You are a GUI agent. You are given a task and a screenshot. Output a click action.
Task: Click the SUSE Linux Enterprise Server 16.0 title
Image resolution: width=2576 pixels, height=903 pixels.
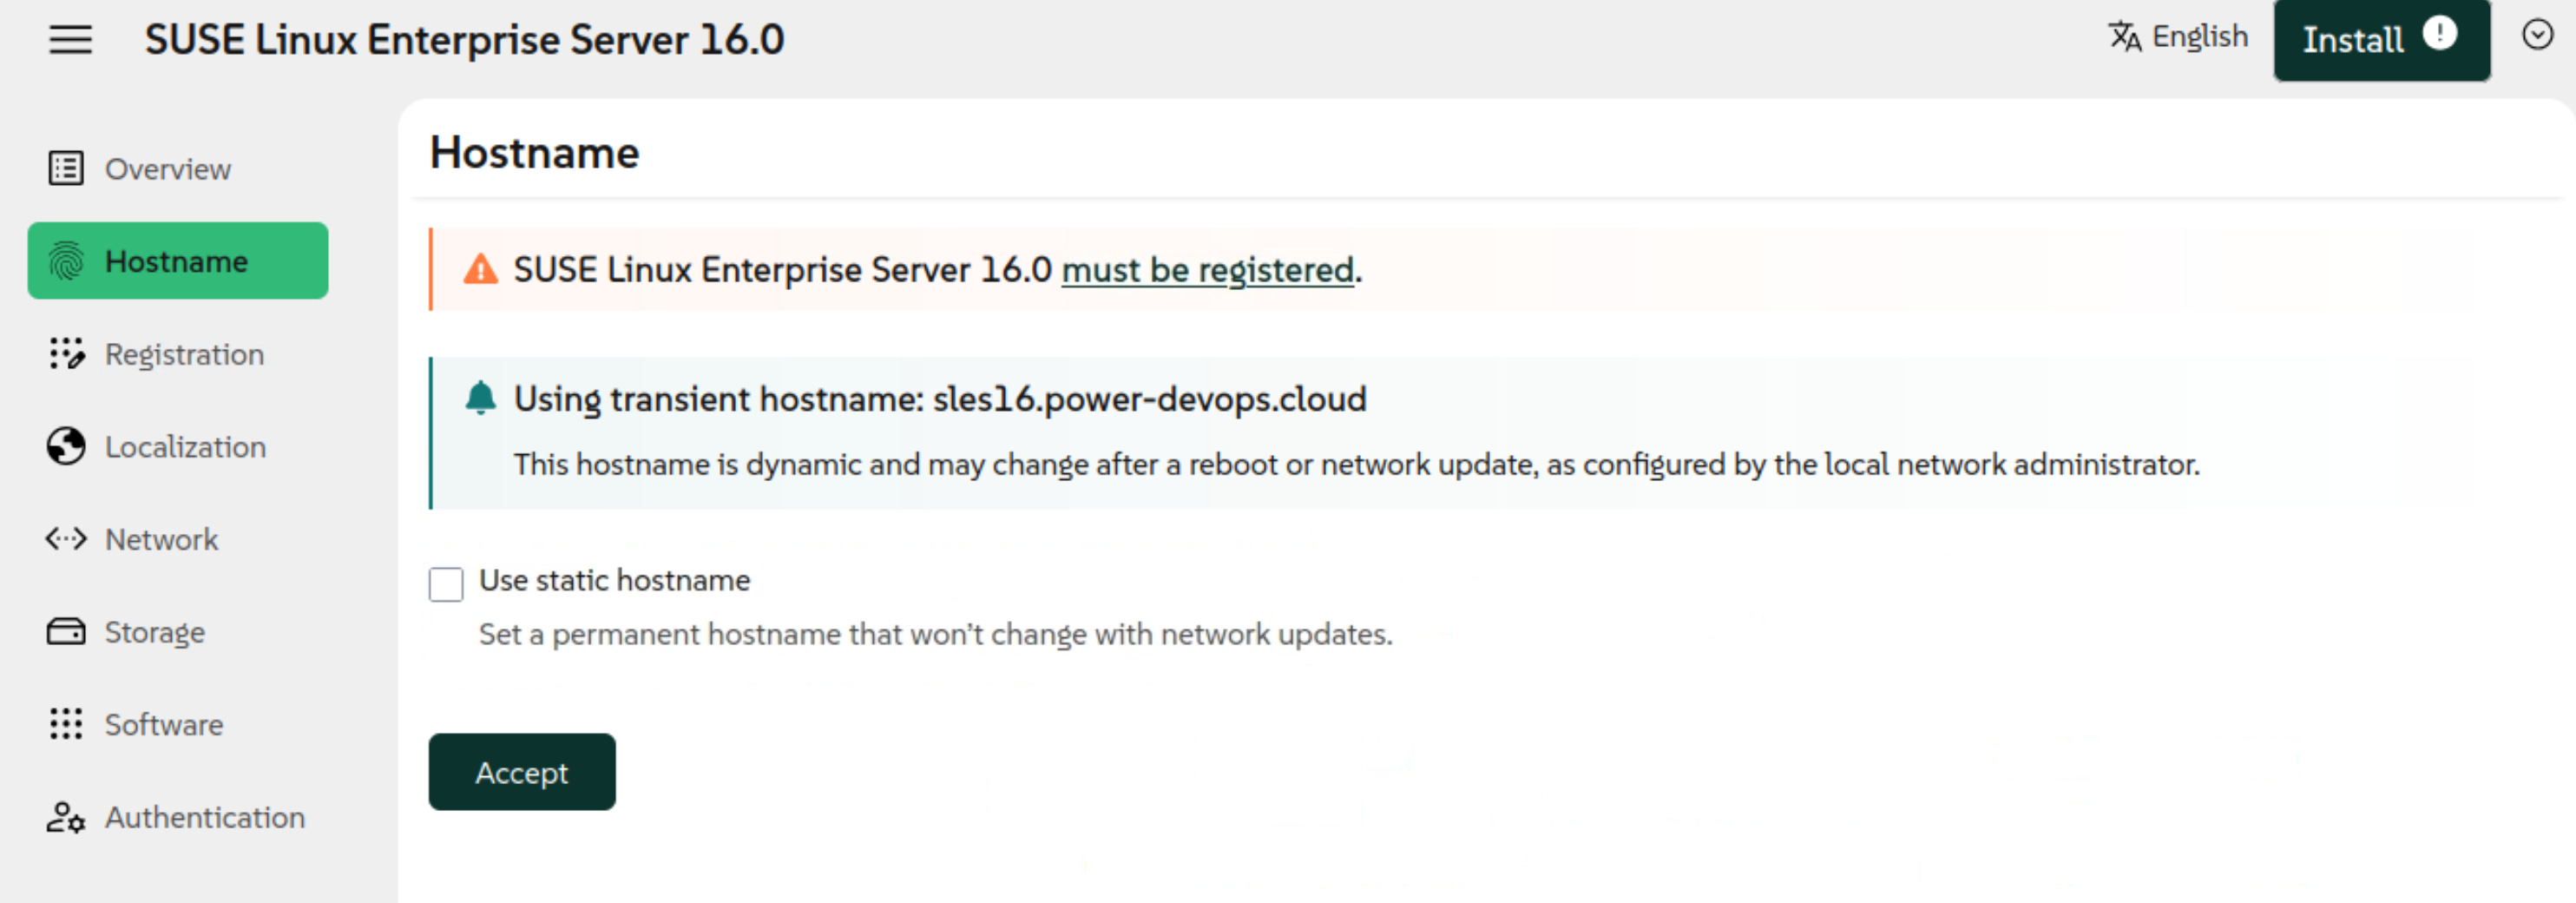464,40
